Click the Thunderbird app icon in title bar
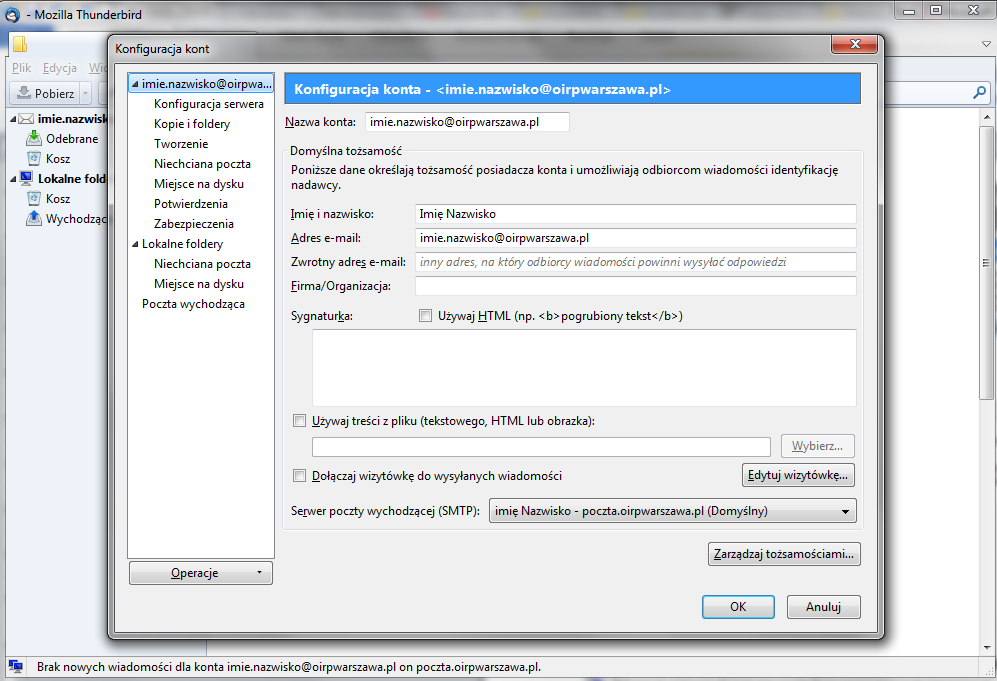Viewport: 997px width, 681px height. pos(12,14)
